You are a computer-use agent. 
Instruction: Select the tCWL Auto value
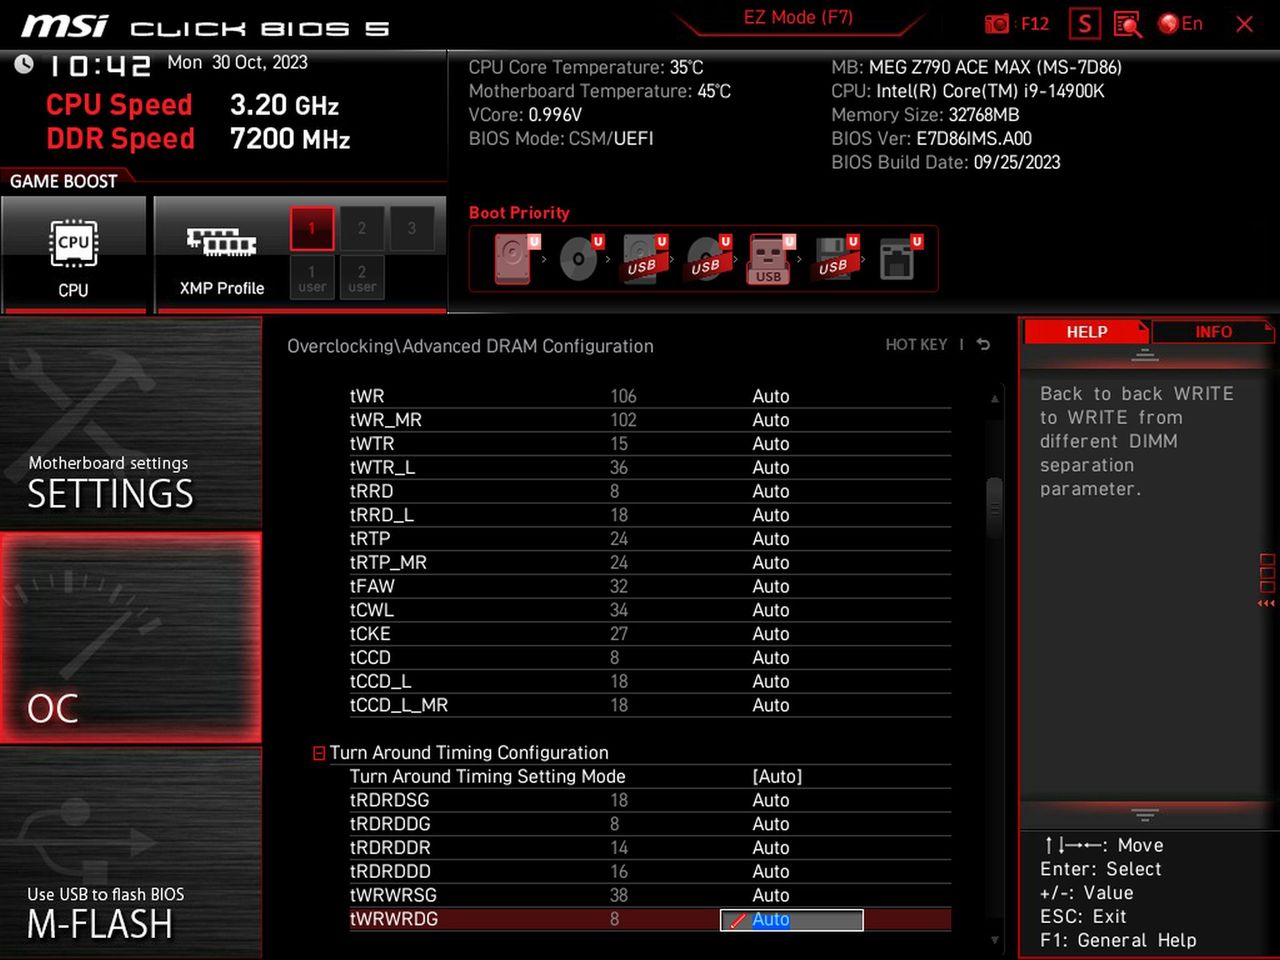[771, 610]
